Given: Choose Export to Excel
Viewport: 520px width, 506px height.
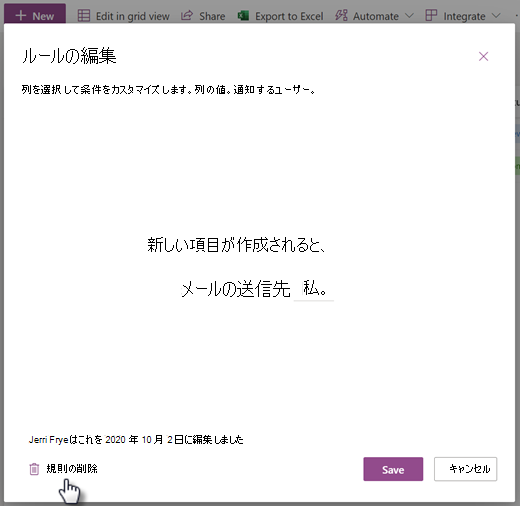Looking at the screenshot, I should coord(280,16).
